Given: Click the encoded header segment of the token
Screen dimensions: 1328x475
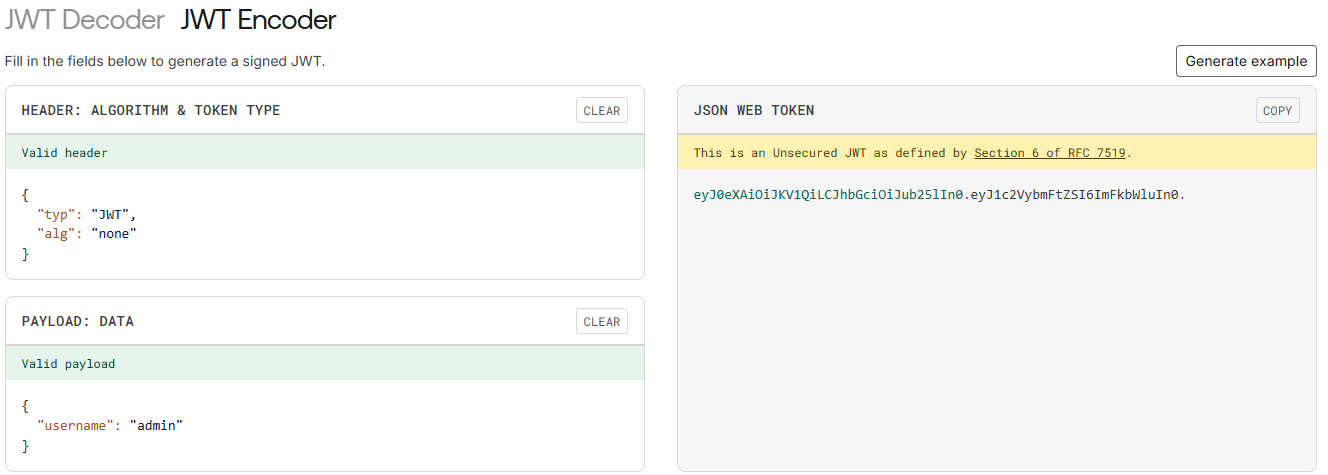Looking at the screenshot, I should coord(829,195).
